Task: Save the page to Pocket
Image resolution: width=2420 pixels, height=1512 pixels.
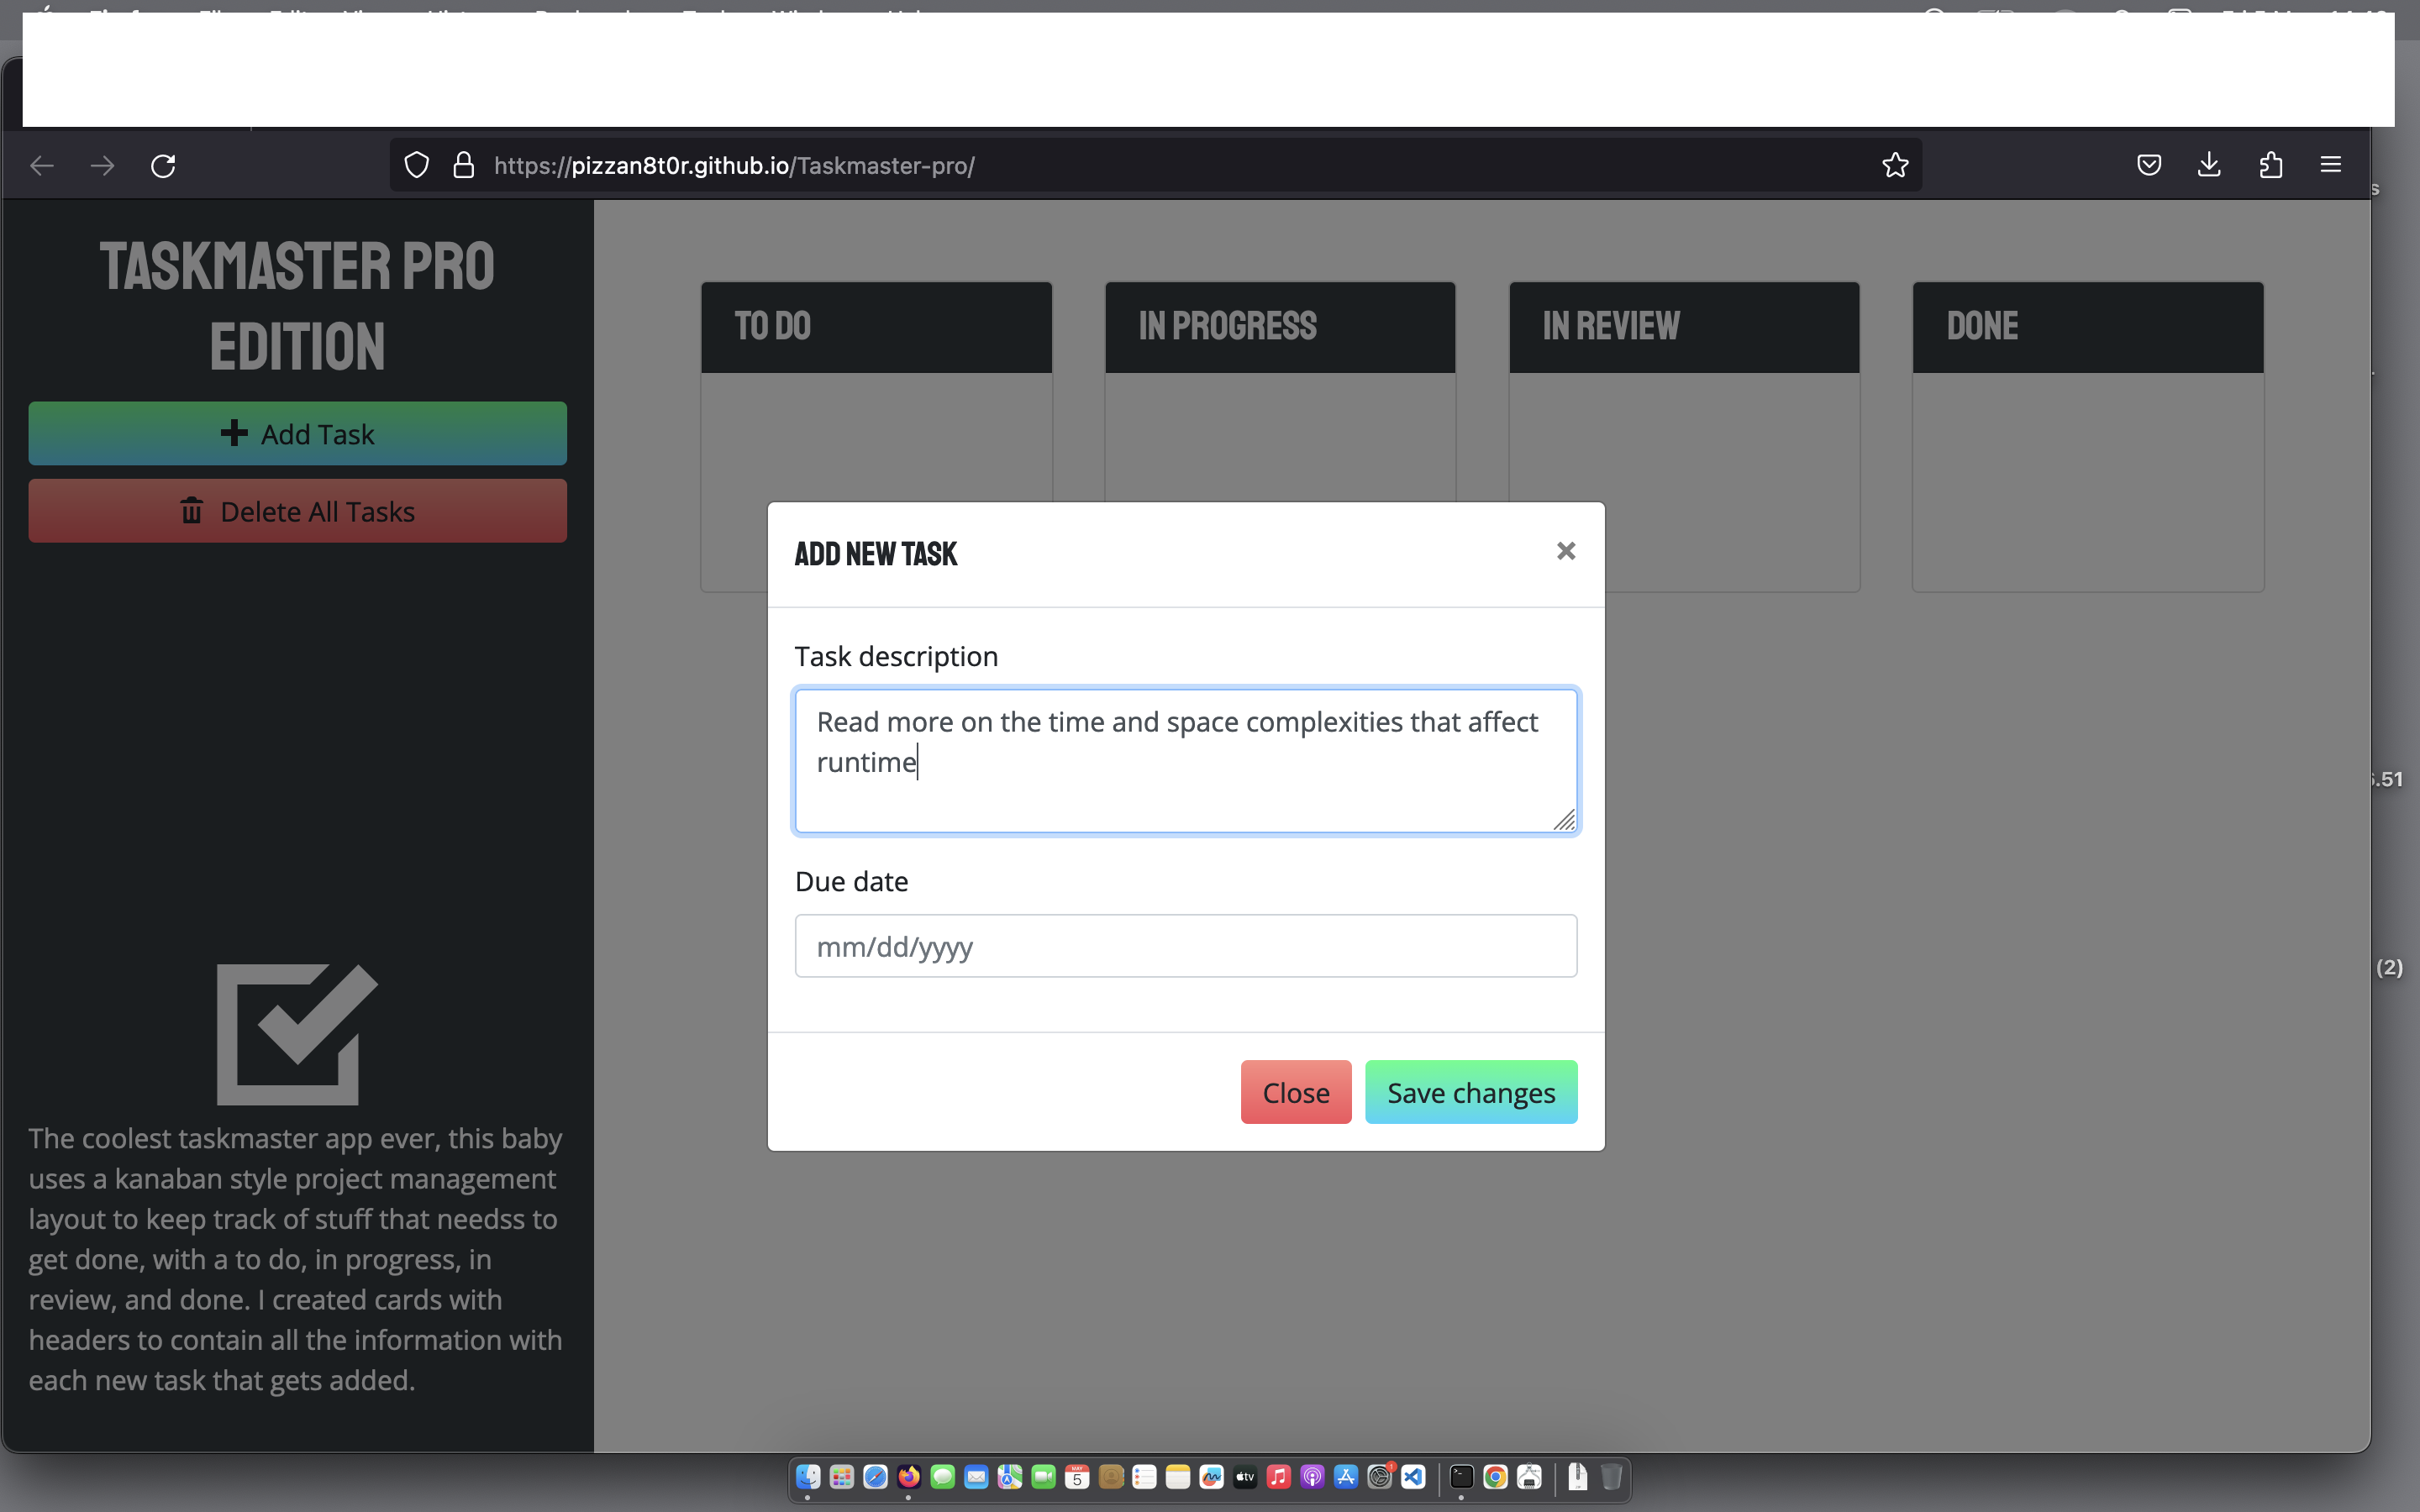Action: point(2148,165)
